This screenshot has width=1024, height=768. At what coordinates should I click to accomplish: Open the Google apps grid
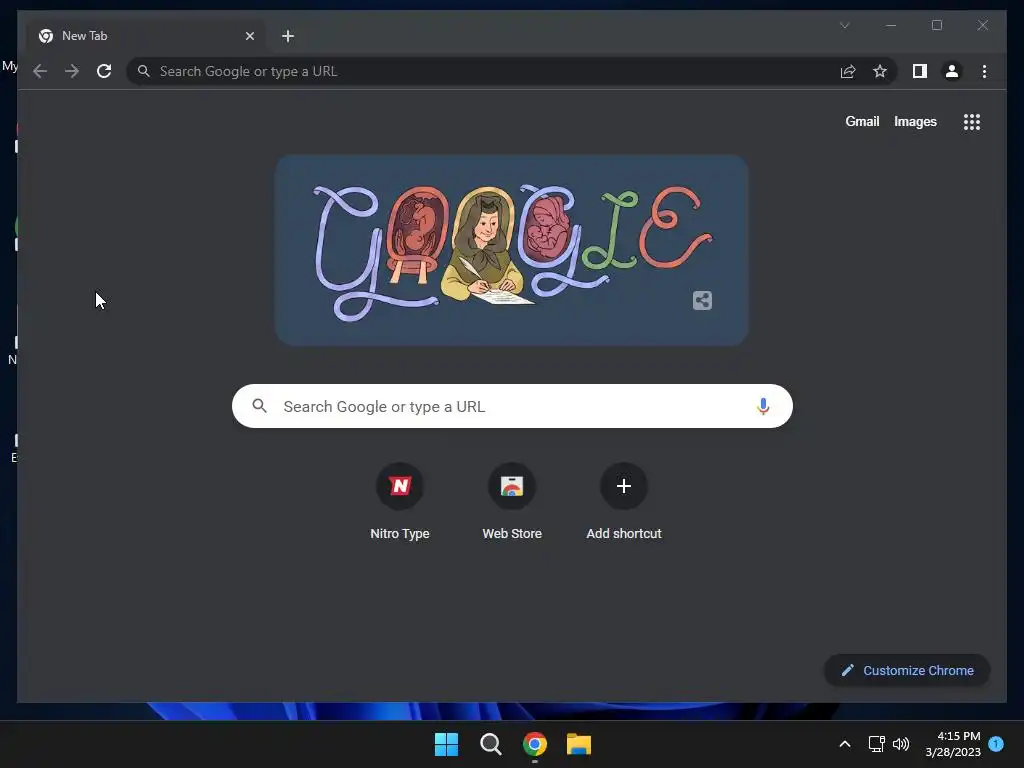click(x=972, y=121)
